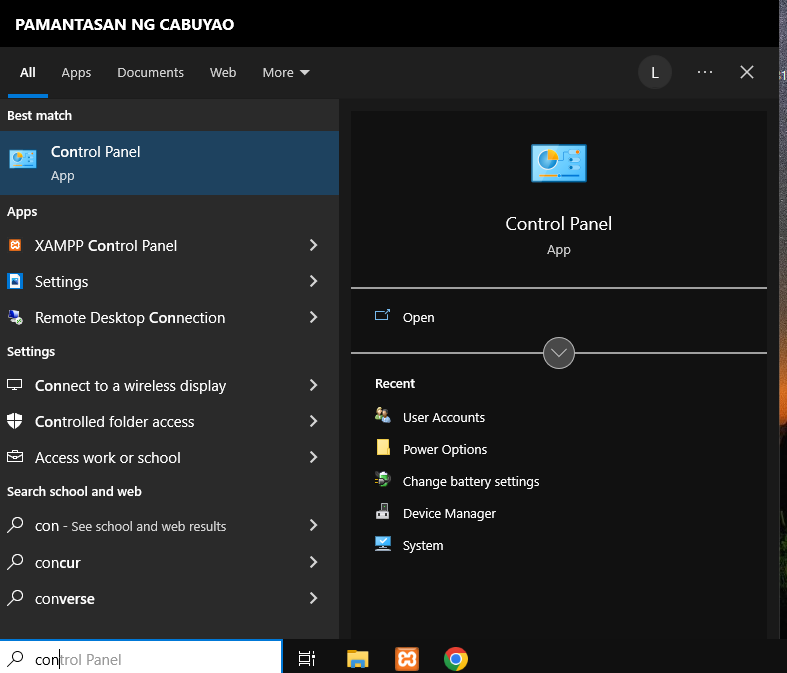Click the magnifier icon beside 'con' suggestion
Viewport: 787px width, 673px height.
point(16,525)
